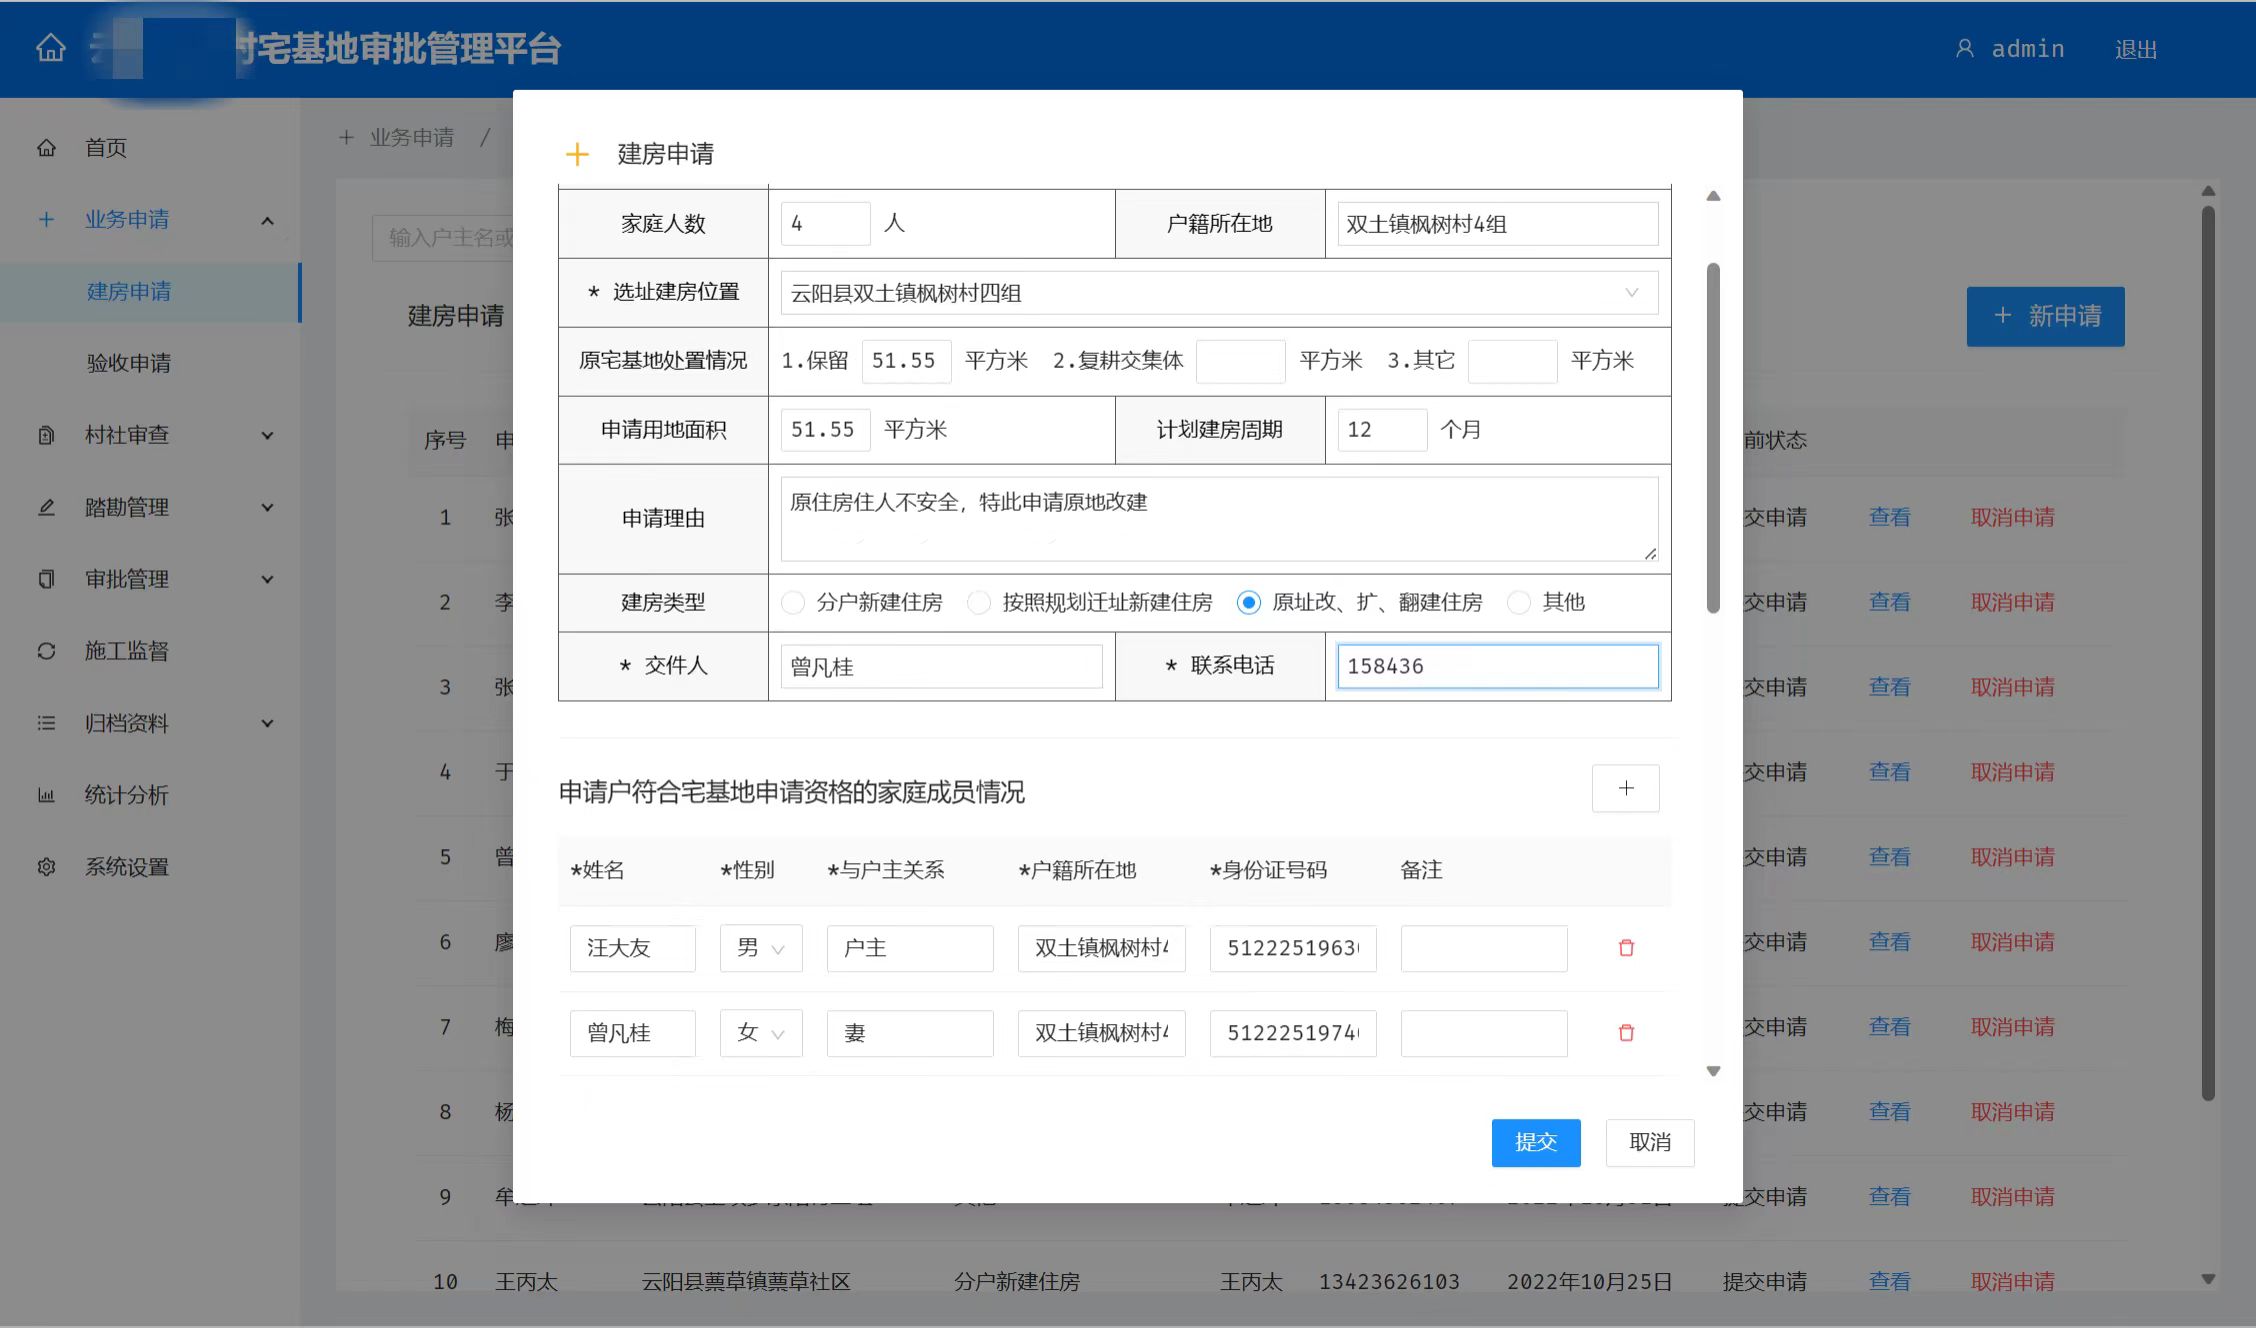Image resolution: width=2256 pixels, height=1328 pixels.
Task: Click 取消申请 link in row 6
Action: point(2013,942)
